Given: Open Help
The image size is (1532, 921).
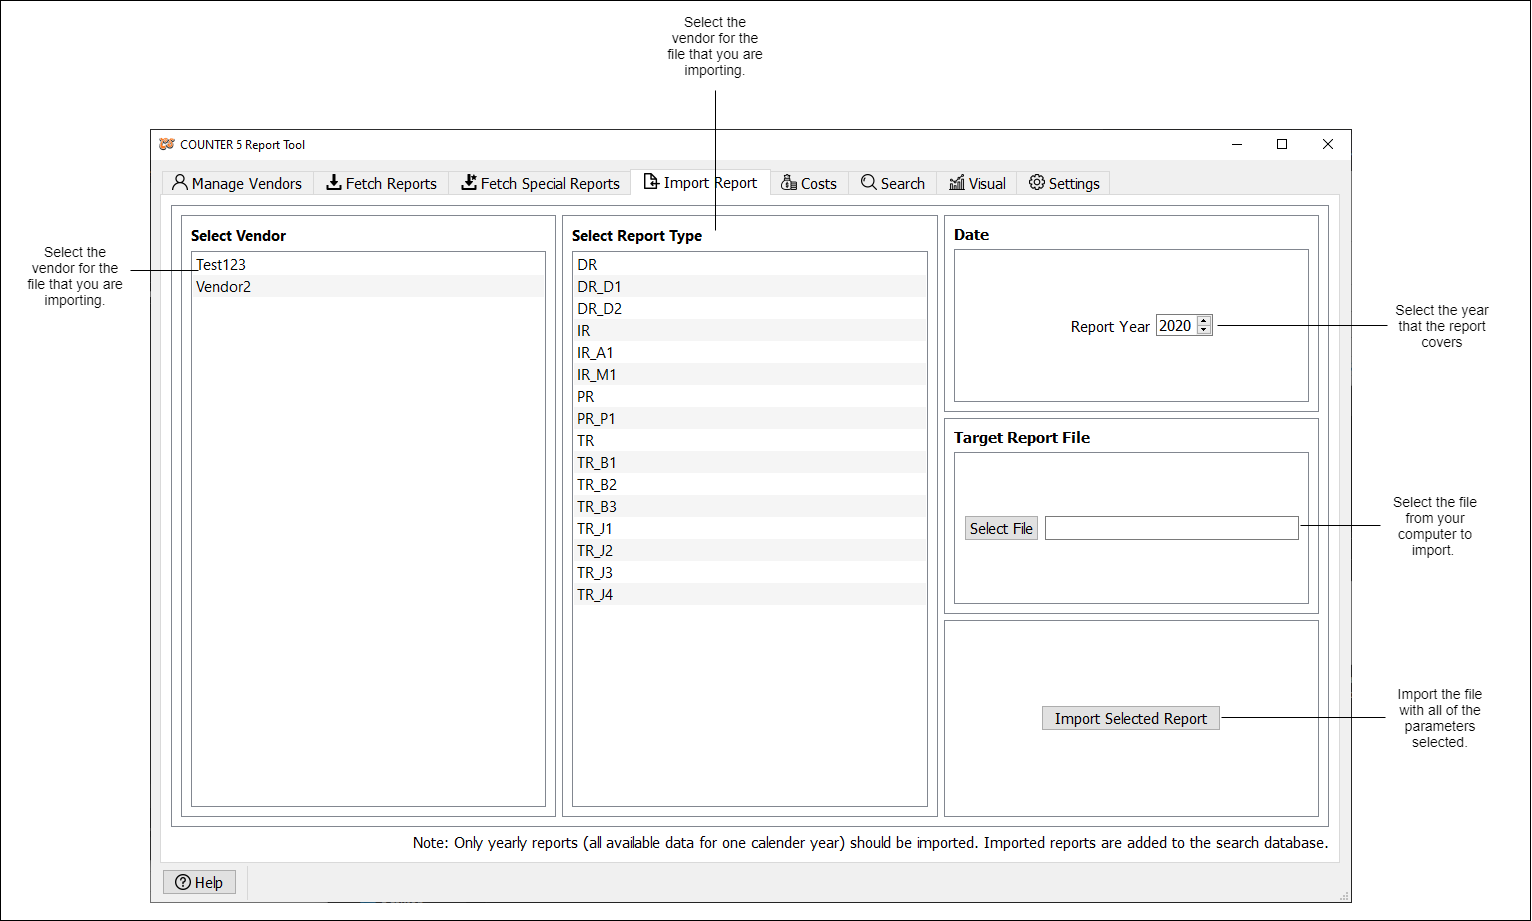Looking at the screenshot, I should [x=199, y=882].
